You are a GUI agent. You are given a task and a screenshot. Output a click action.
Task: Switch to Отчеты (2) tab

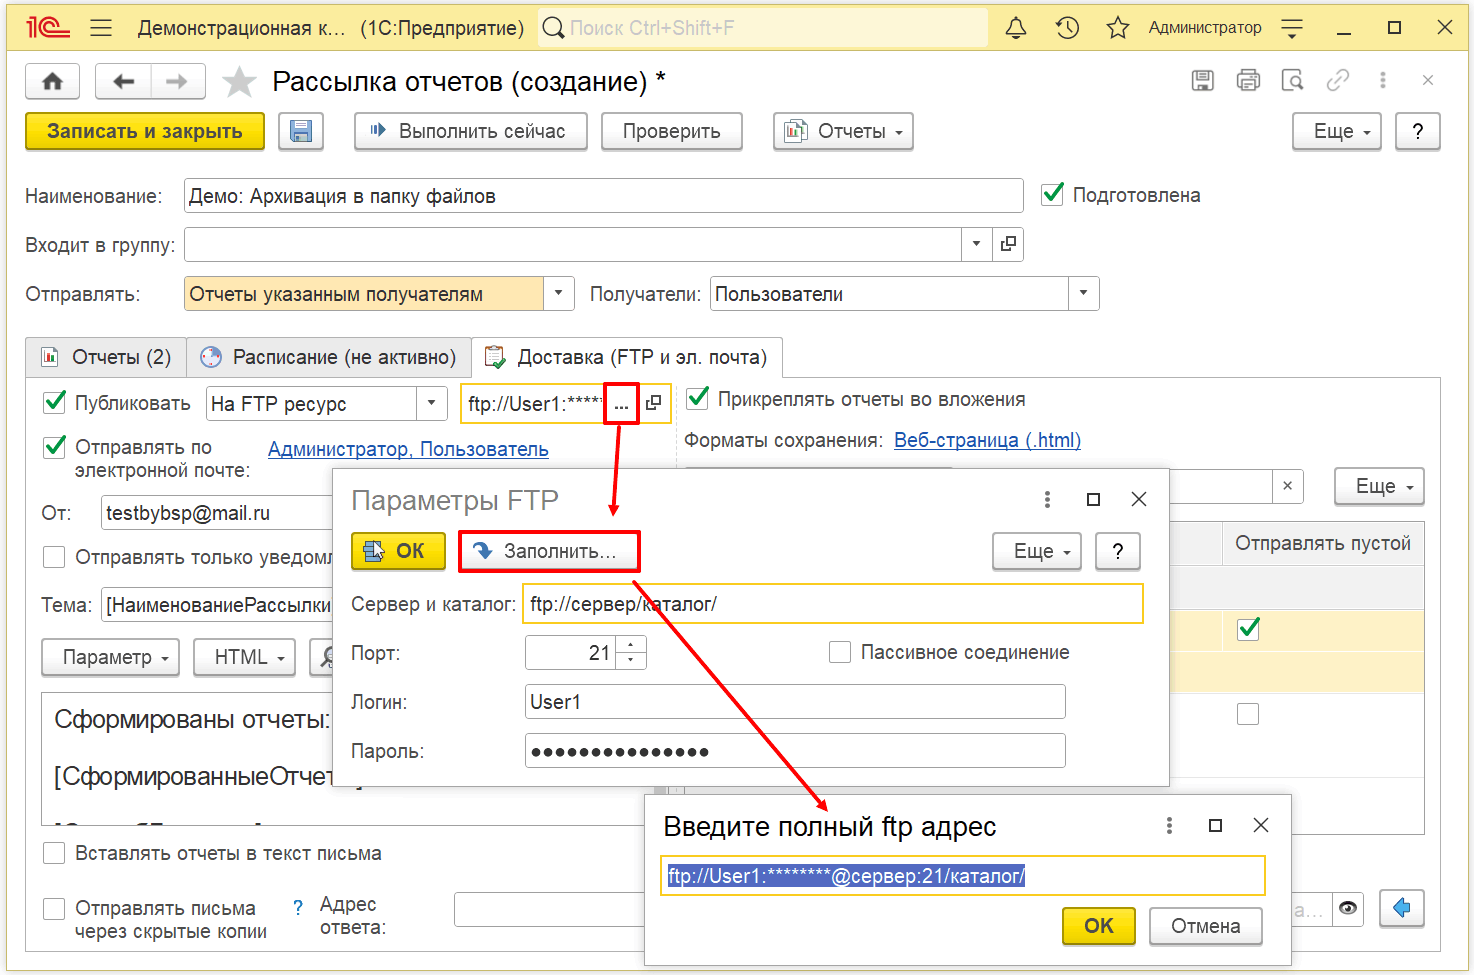click(x=106, y=357)
